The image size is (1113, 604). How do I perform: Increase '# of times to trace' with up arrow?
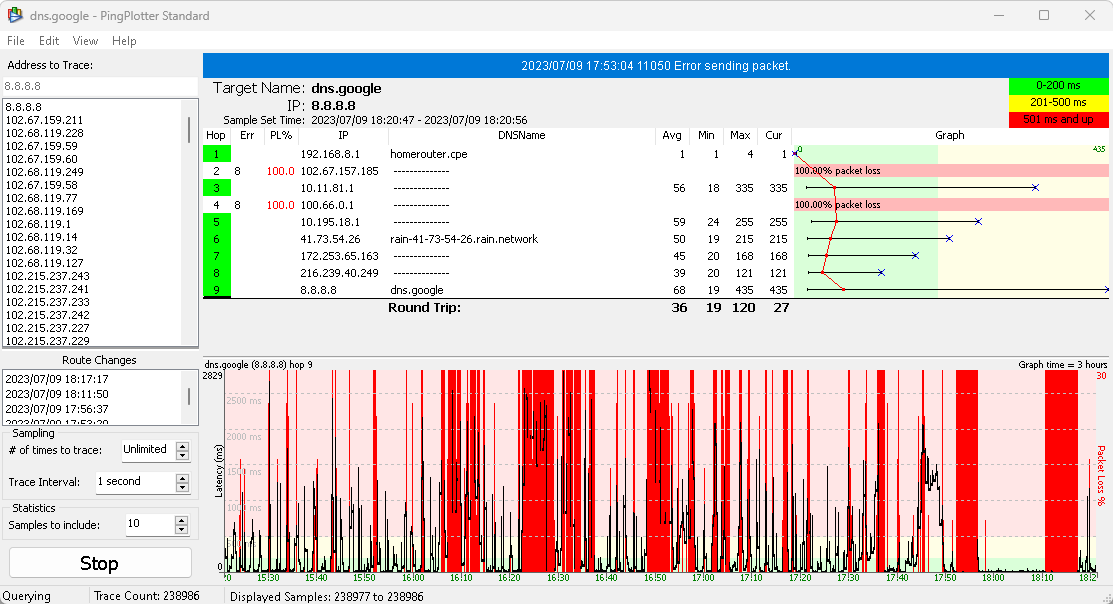[182, 446]
